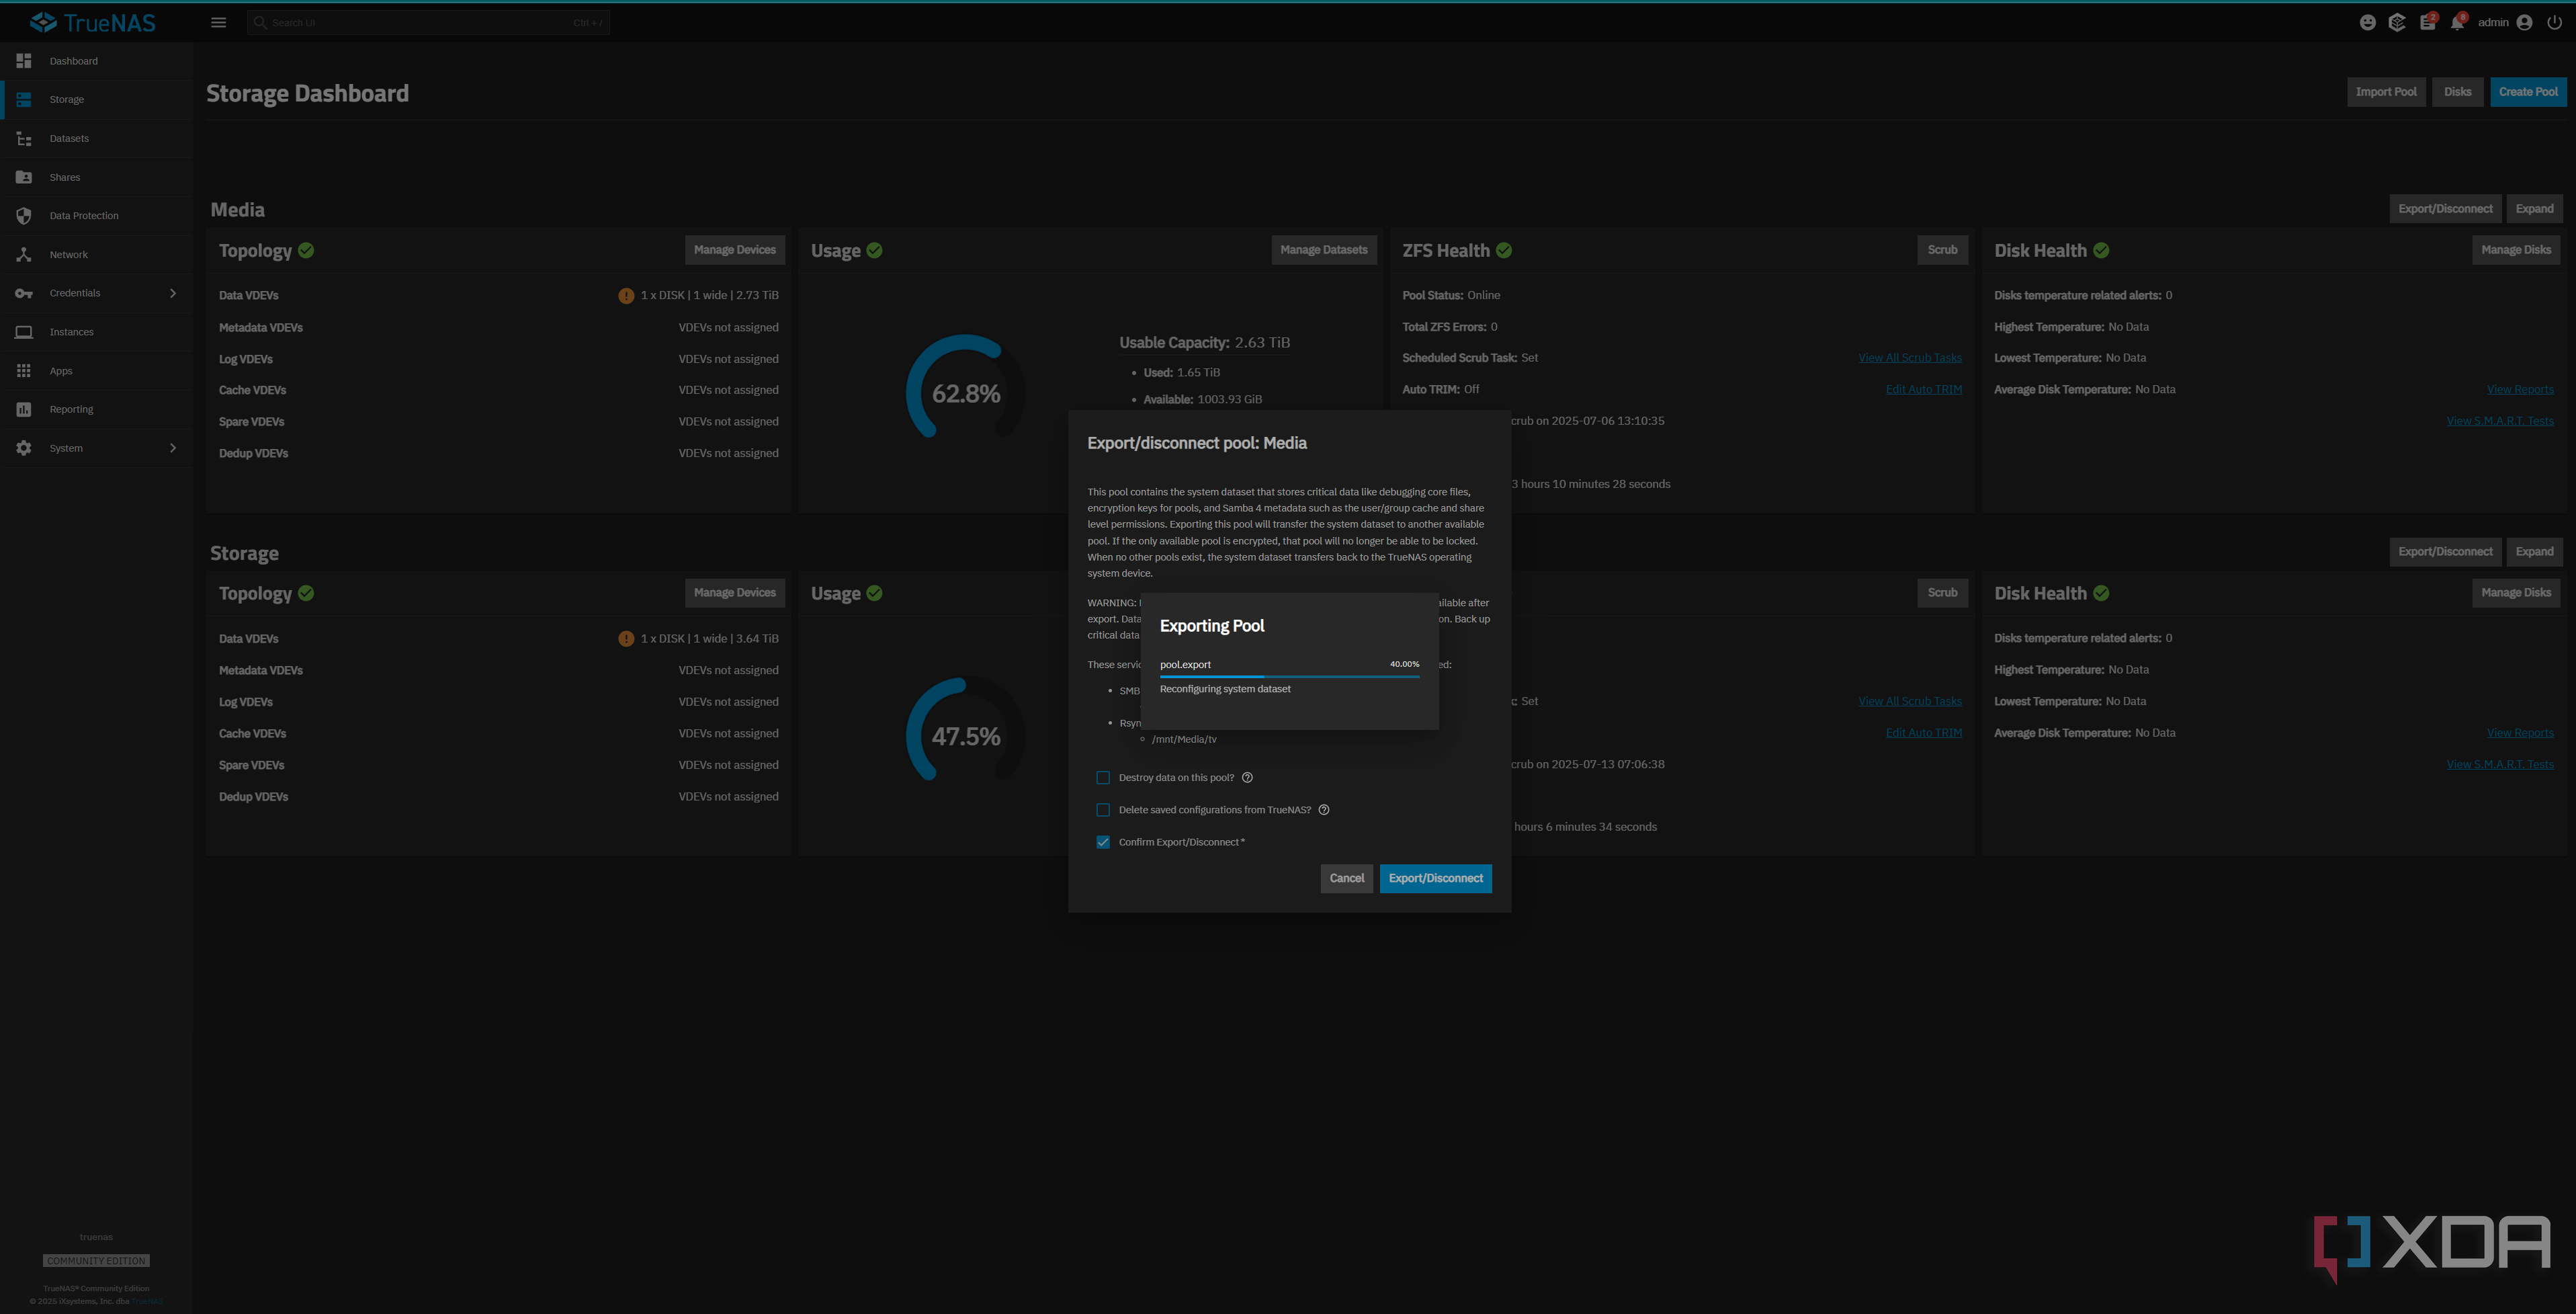Viewport: 2576px width, 1314px height.
Task: Open the Disks button
Action: point(2457,92)
